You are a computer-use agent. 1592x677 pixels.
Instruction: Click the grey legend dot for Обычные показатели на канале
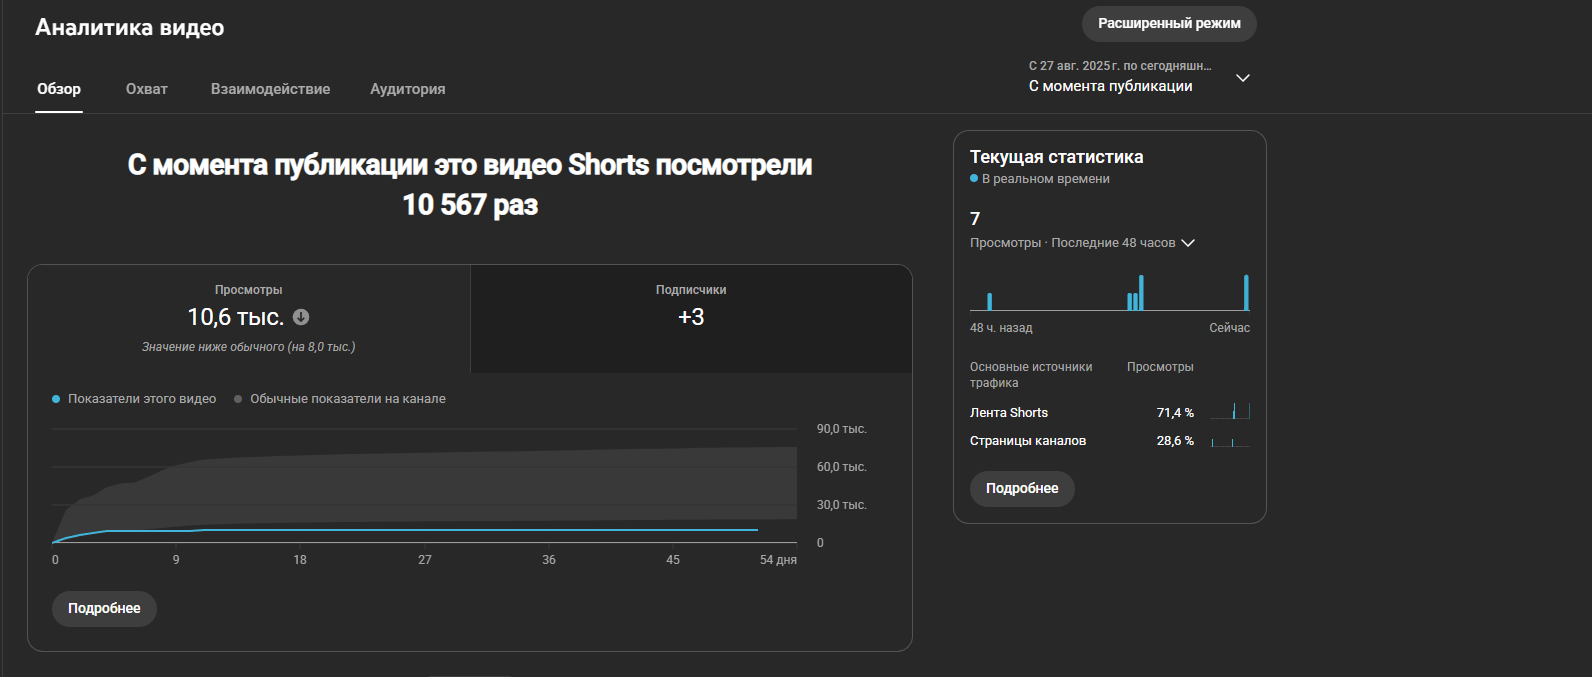point(238,399)
